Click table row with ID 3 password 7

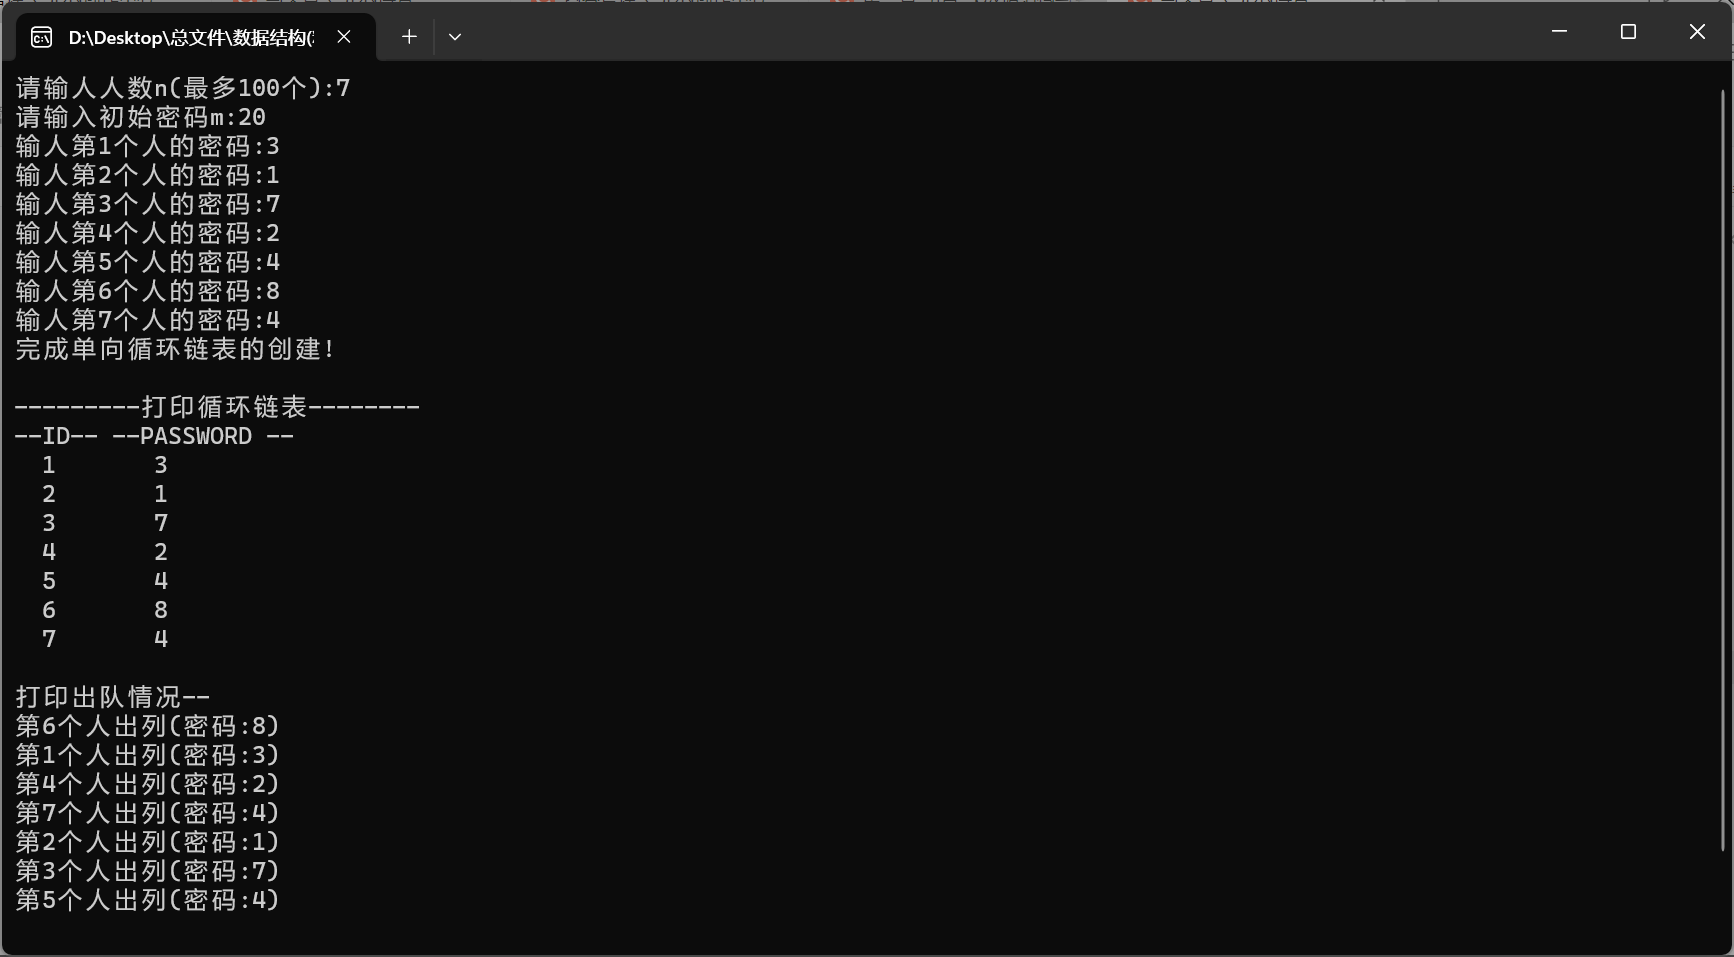tap(105, 523)
